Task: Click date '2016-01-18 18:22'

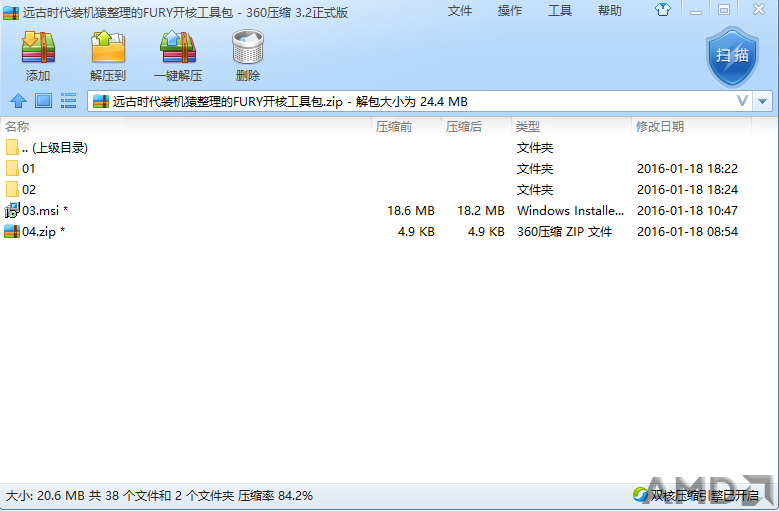Action: [x=688, y=168]
